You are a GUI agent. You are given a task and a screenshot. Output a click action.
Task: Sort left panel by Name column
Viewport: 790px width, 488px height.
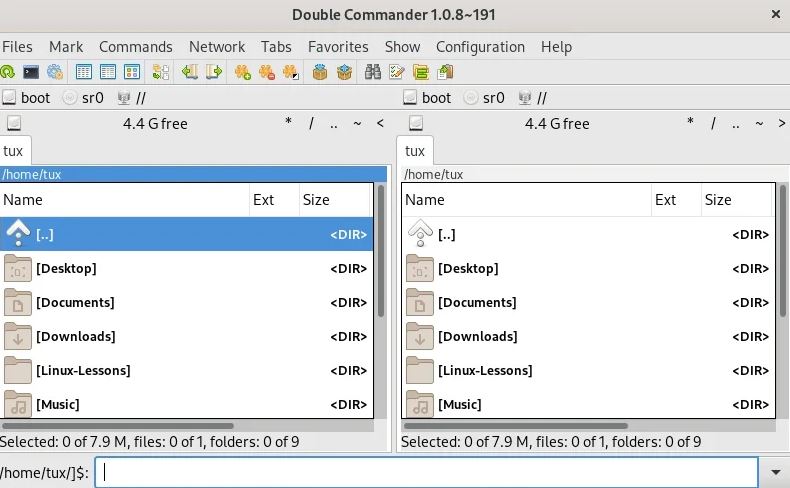click(x=124, y=200)
